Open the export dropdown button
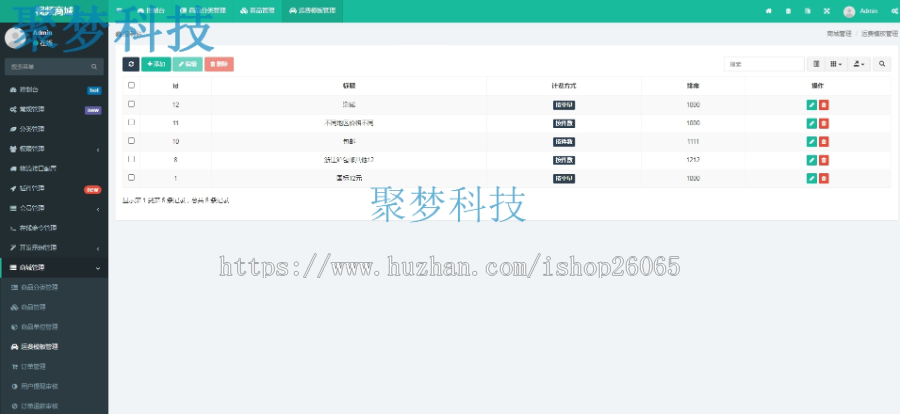 click(859, 64)
